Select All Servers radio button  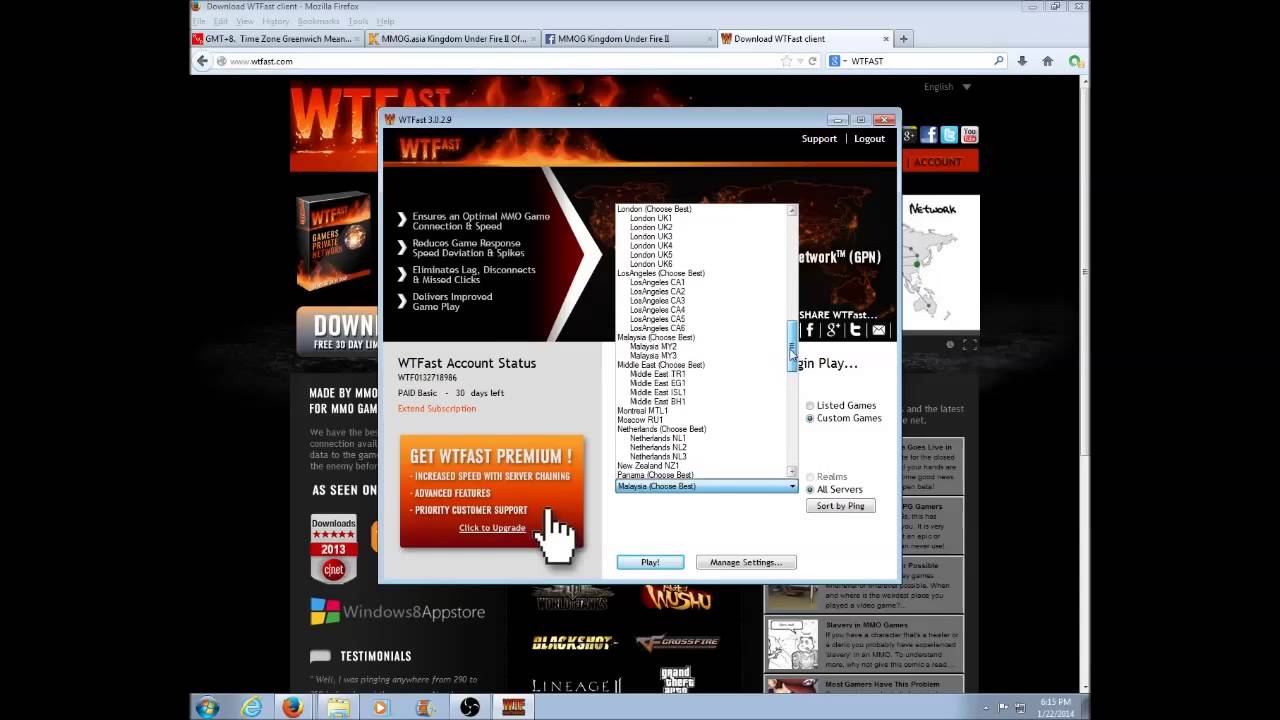pyautogui.click(x=810, y=489)
